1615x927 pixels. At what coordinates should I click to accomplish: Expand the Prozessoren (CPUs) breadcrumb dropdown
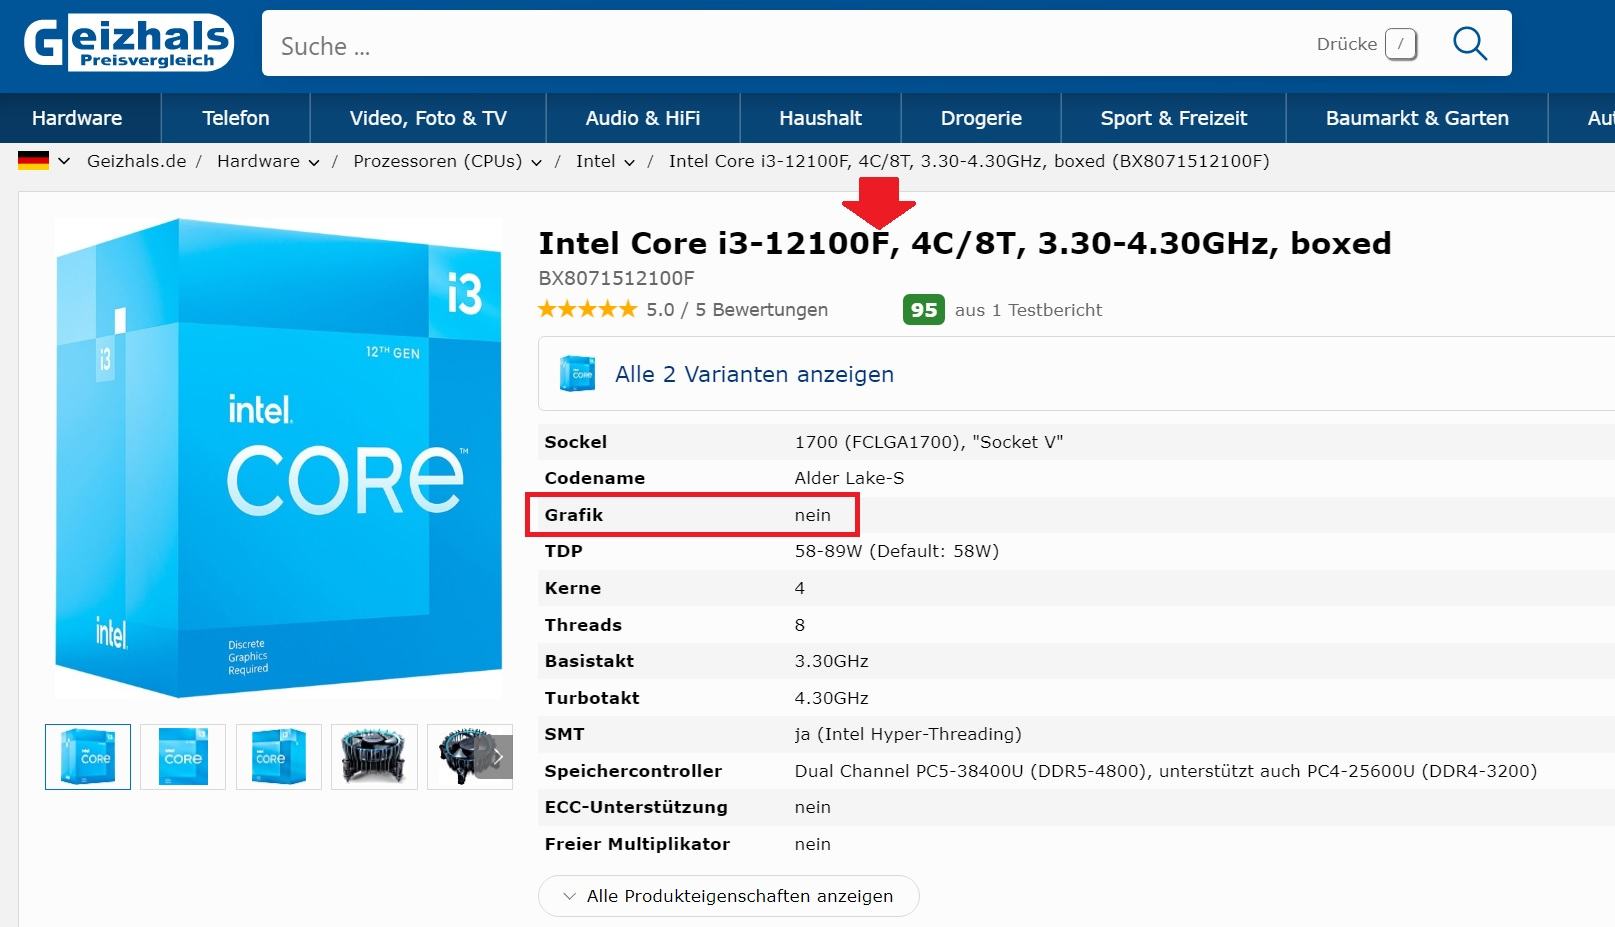tap(536, 162)
